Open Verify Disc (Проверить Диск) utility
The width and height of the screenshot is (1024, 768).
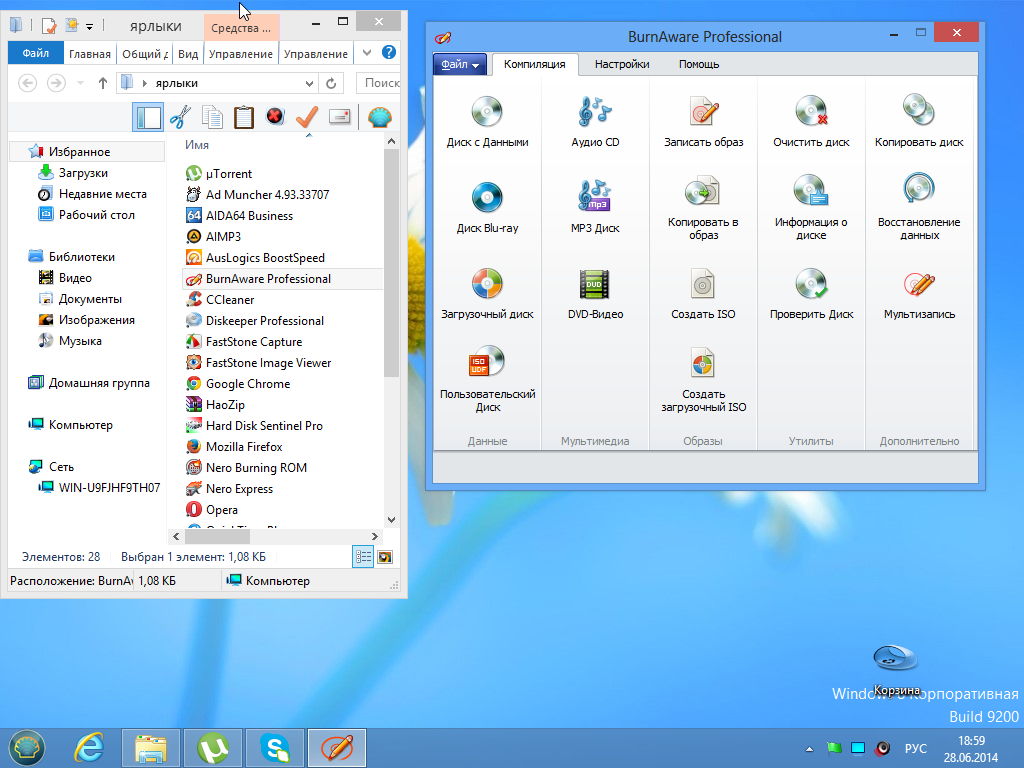811,294
